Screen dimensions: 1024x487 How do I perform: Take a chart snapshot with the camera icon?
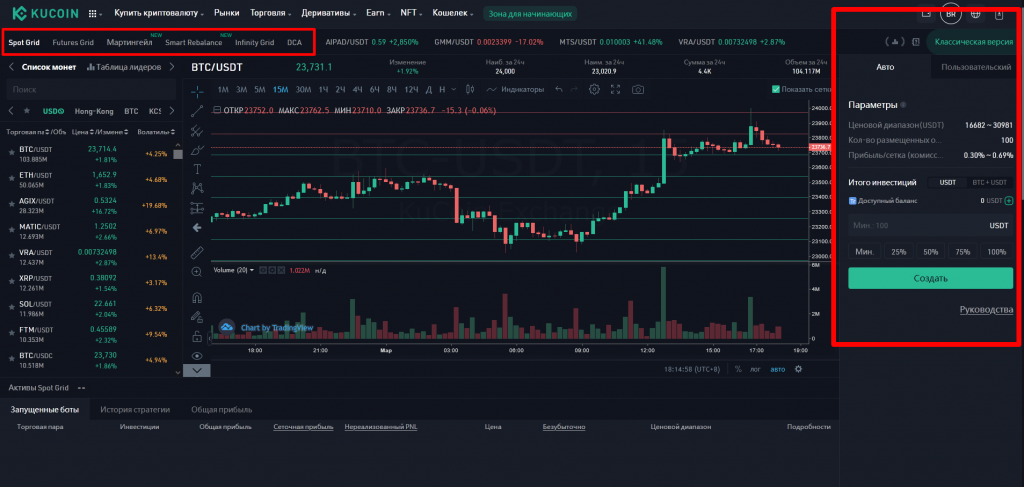tap(638, 89)
